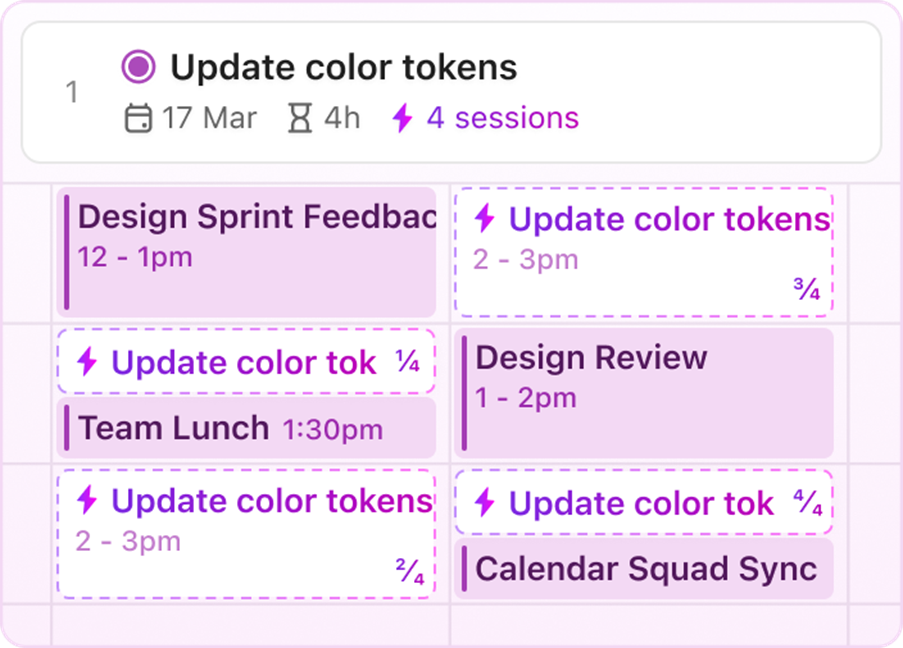This screenshot has width=903, height=648.
Task: Click the ¾ session counter badge
Action: click(x=807, y=291)
